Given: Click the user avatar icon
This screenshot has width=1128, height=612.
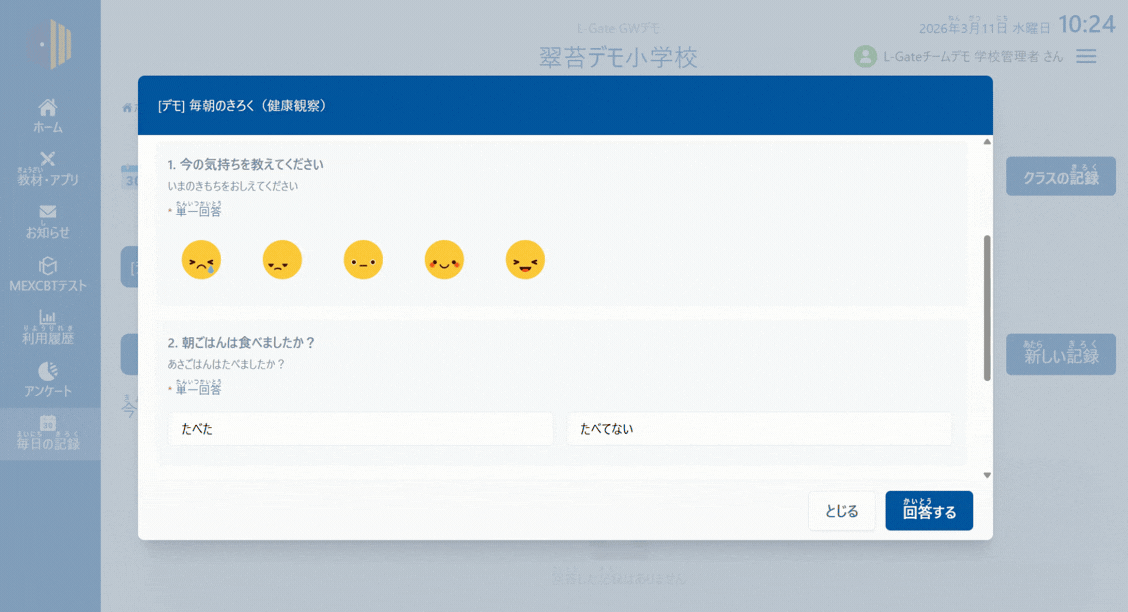Looking at the screenshot, I should point(865,57).
